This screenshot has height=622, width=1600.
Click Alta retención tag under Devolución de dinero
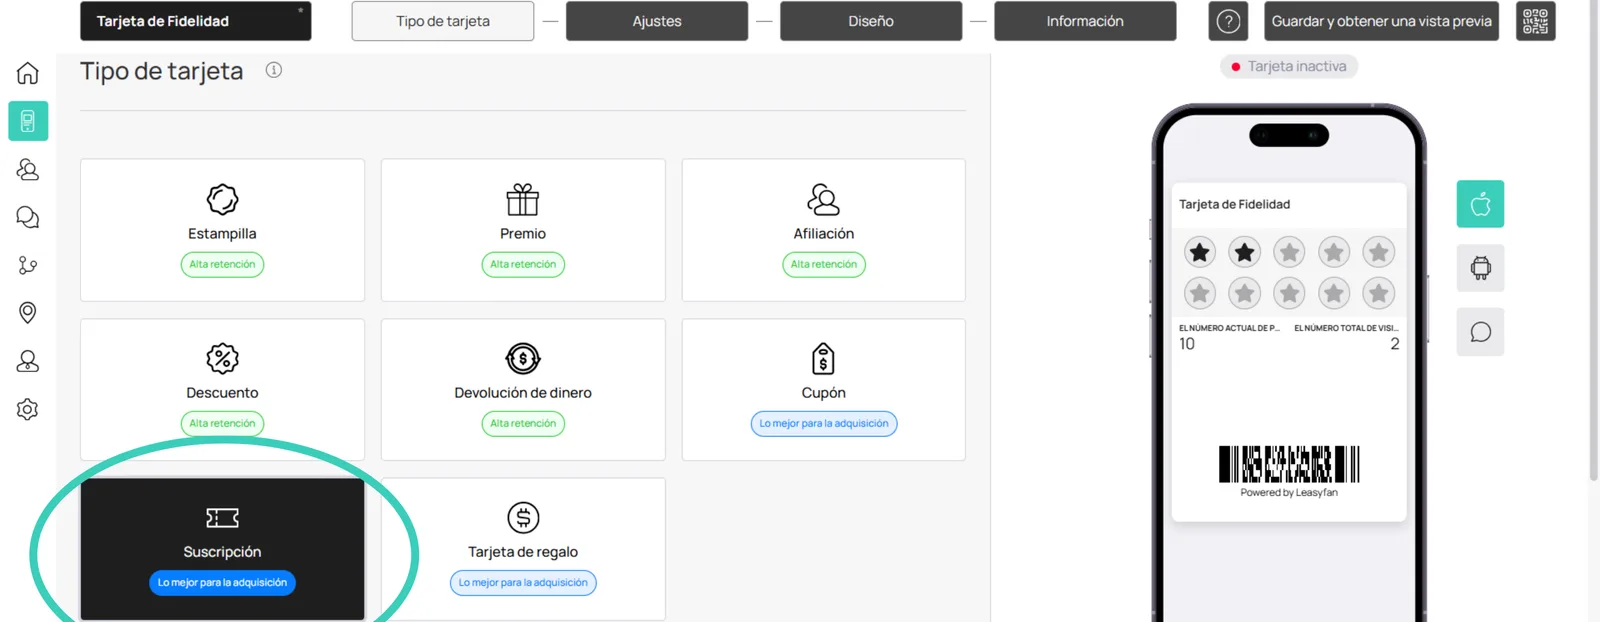(523, 423)
